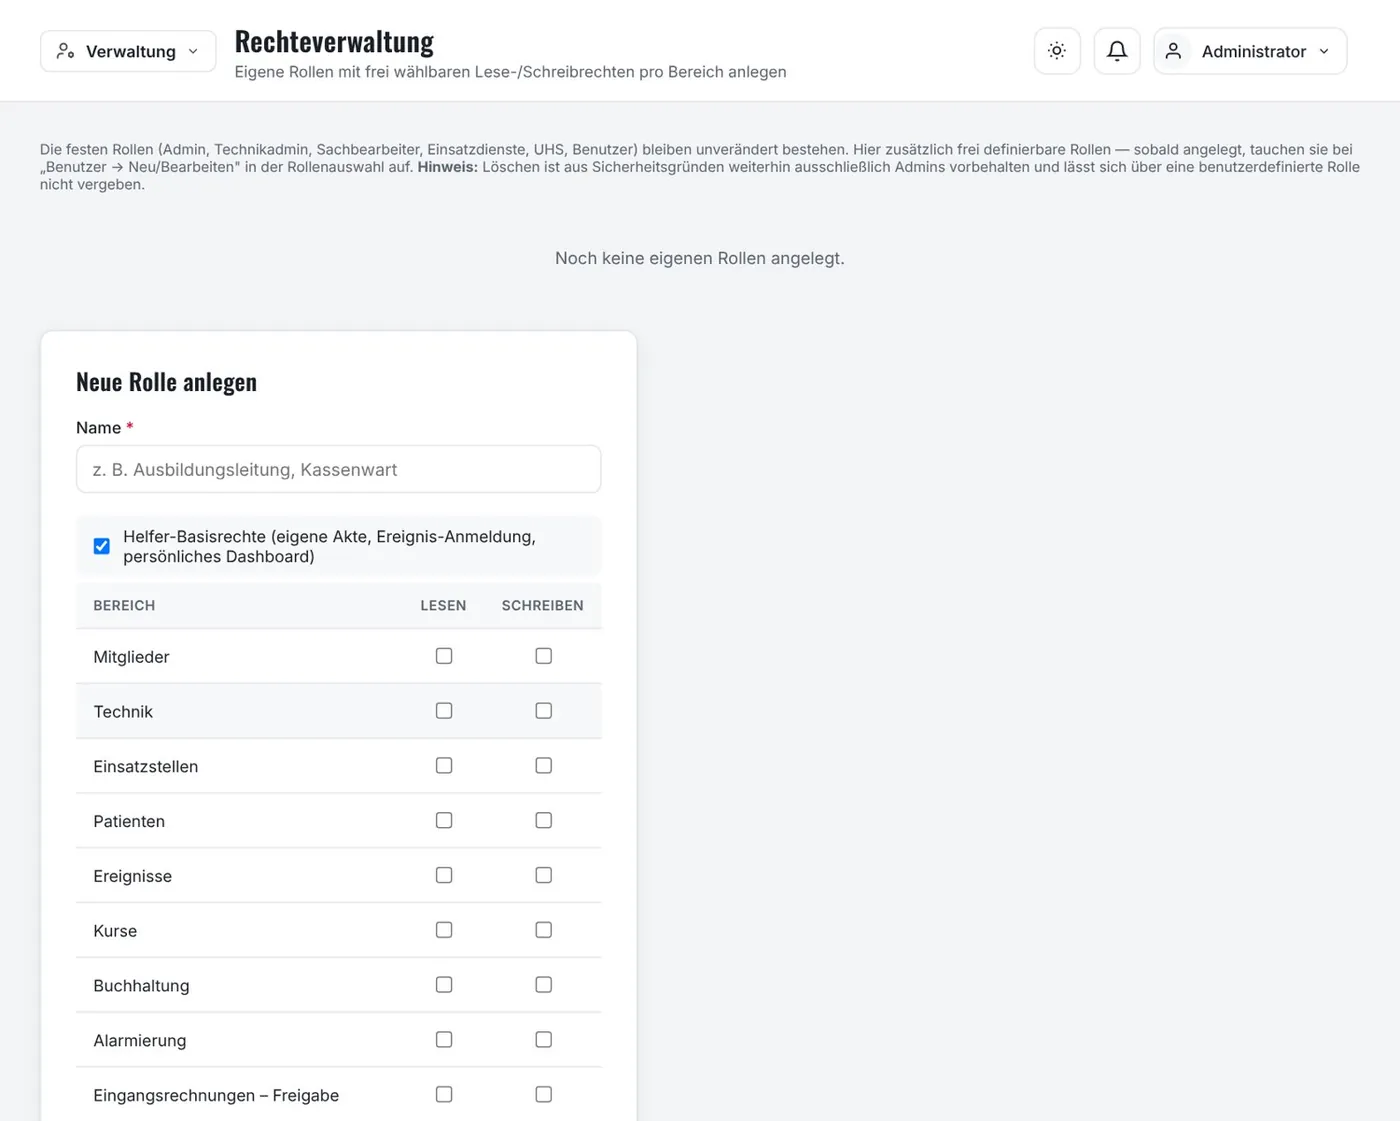Click the 'Noch keine eigenen Rollen angelegt.' message

(x=700, y=258)
